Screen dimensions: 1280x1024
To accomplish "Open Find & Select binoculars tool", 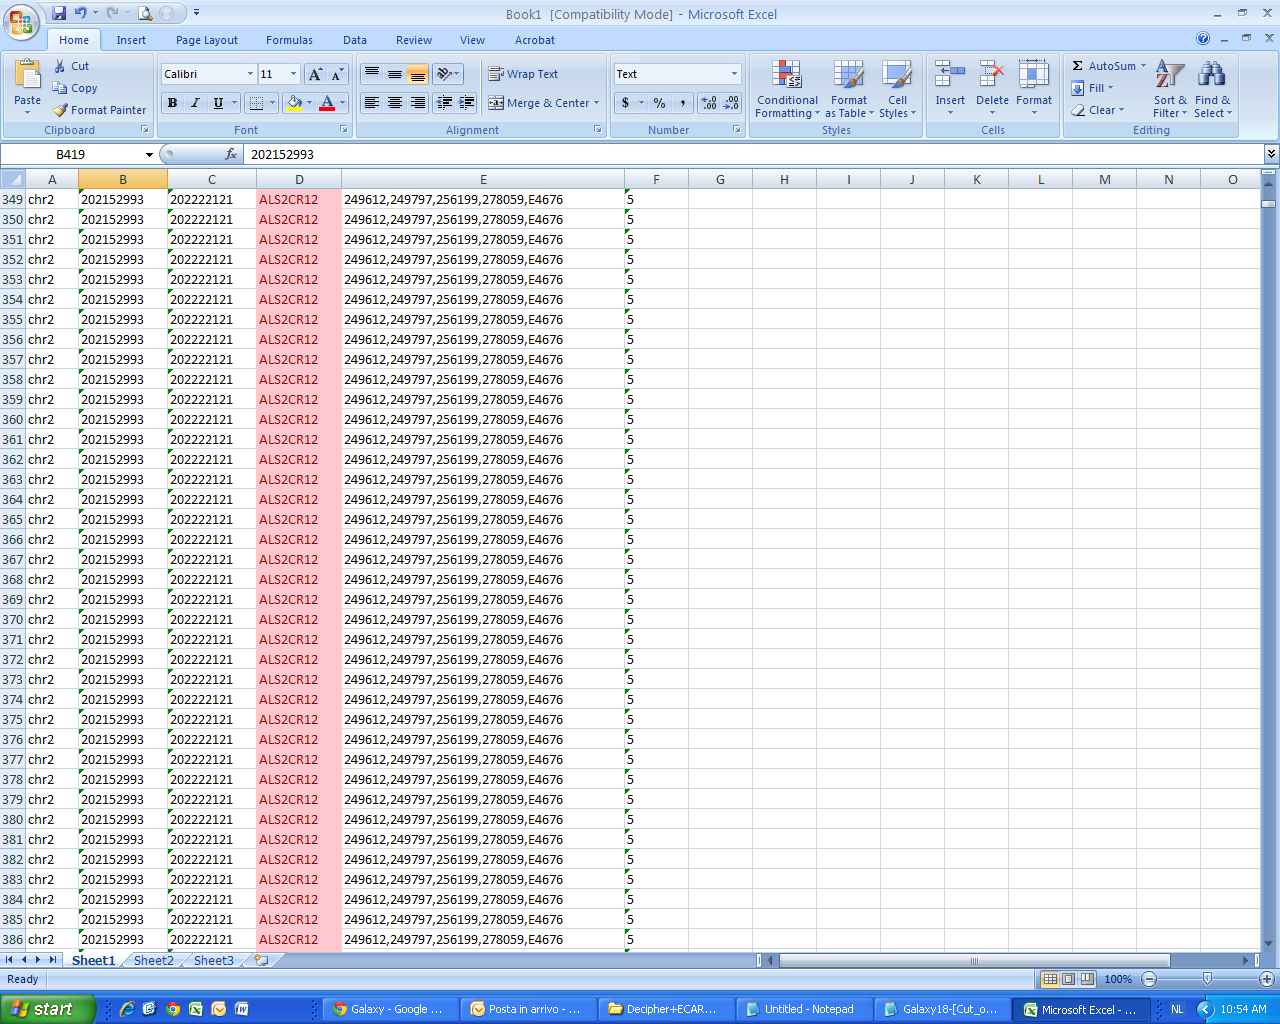I will coord(1211,75).
